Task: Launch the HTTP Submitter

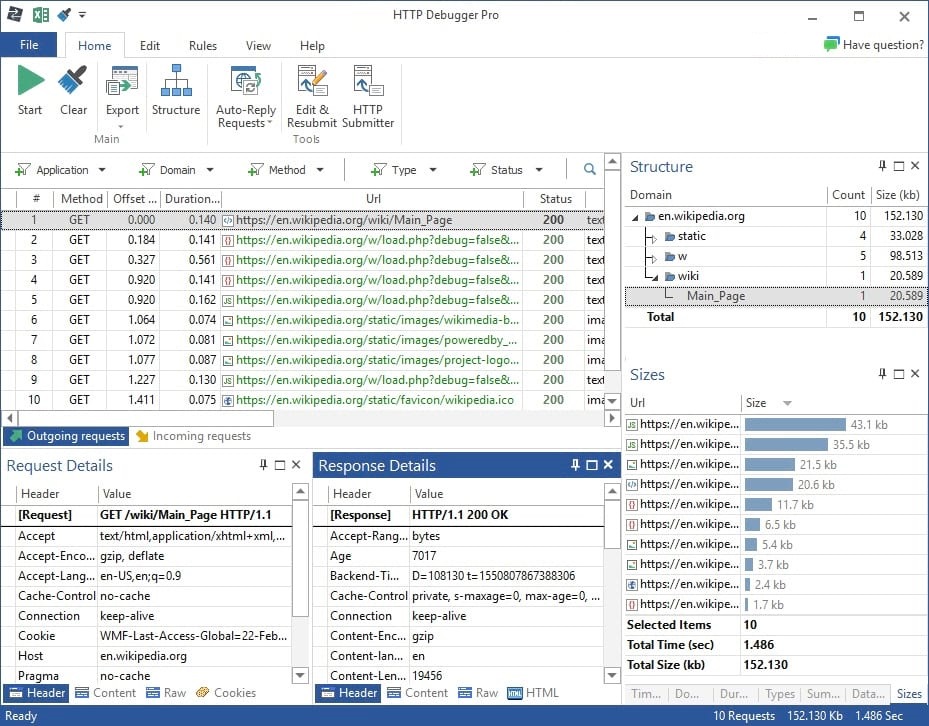Action: (368, 97)
